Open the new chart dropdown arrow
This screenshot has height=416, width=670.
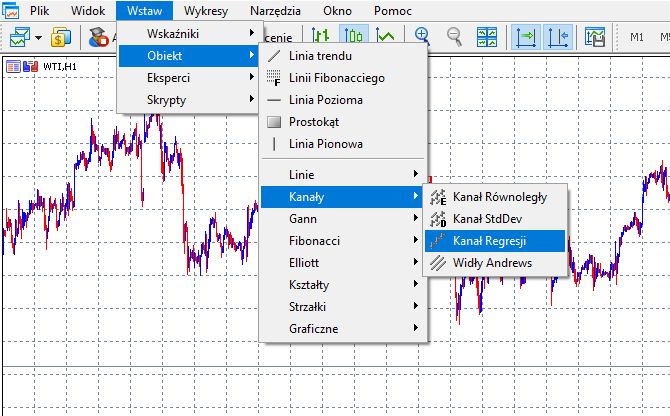[38, 38]
